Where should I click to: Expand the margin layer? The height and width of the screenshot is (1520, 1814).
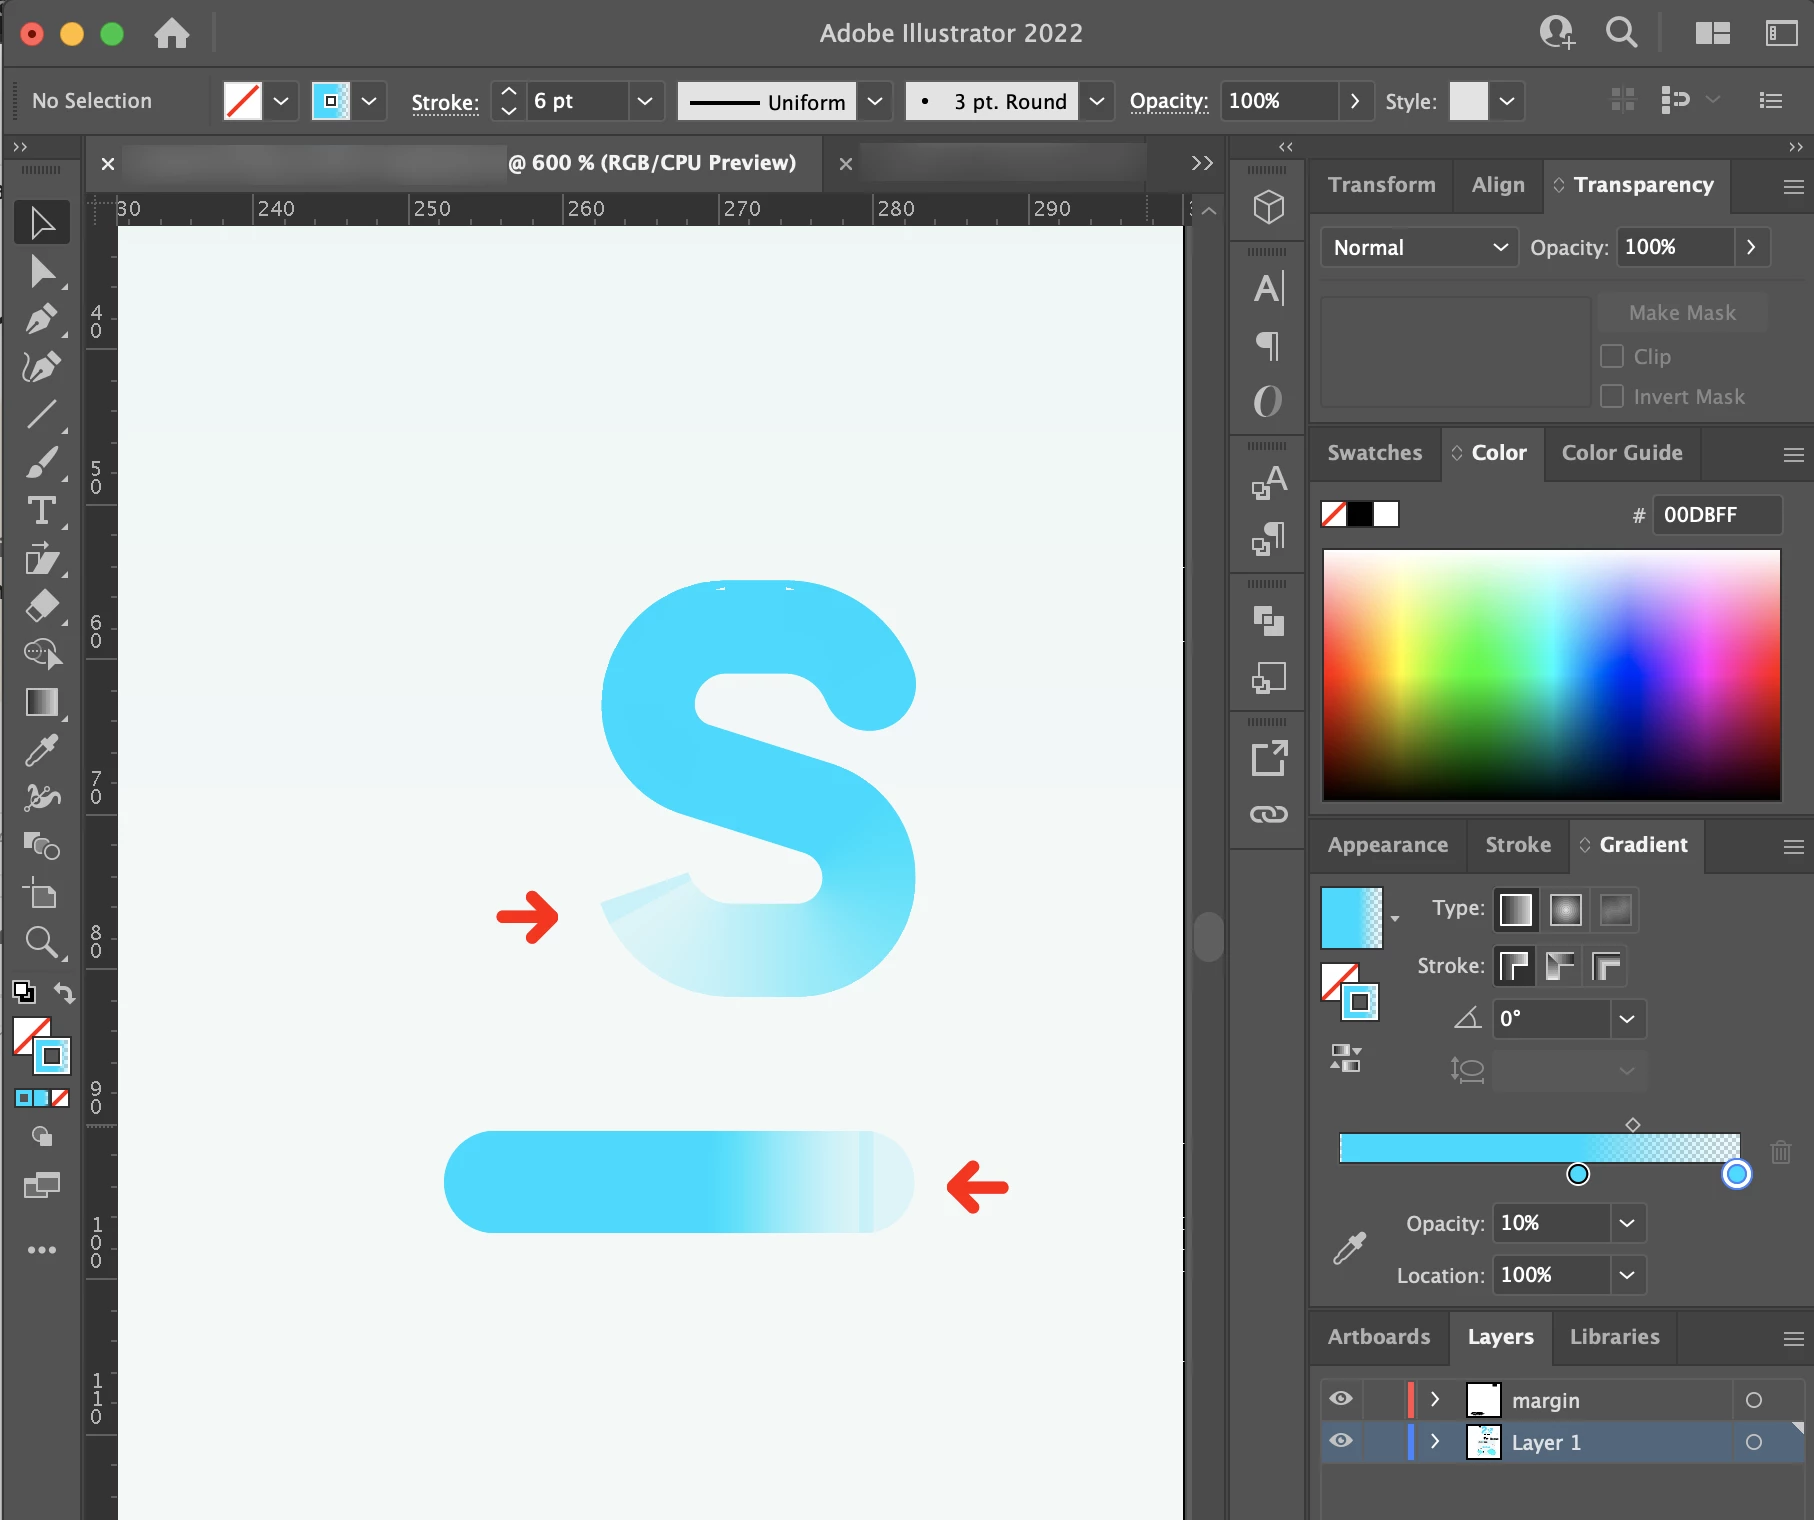coord(1435,1399)
